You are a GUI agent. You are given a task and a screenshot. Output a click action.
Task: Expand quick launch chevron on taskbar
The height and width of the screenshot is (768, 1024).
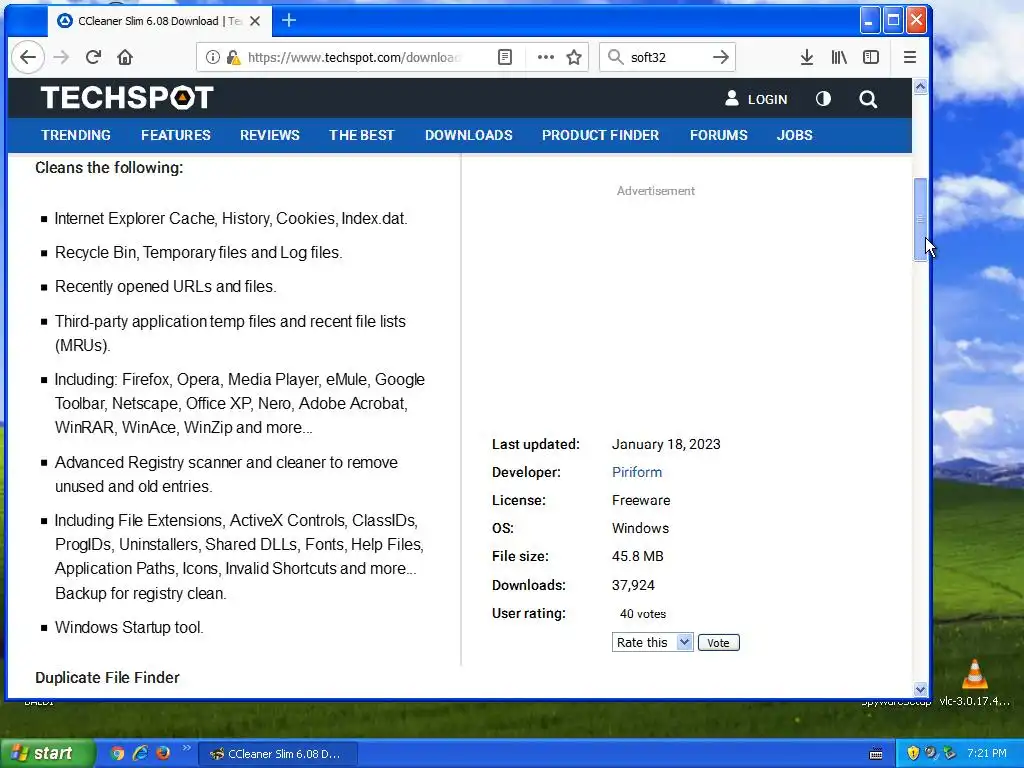186,748
